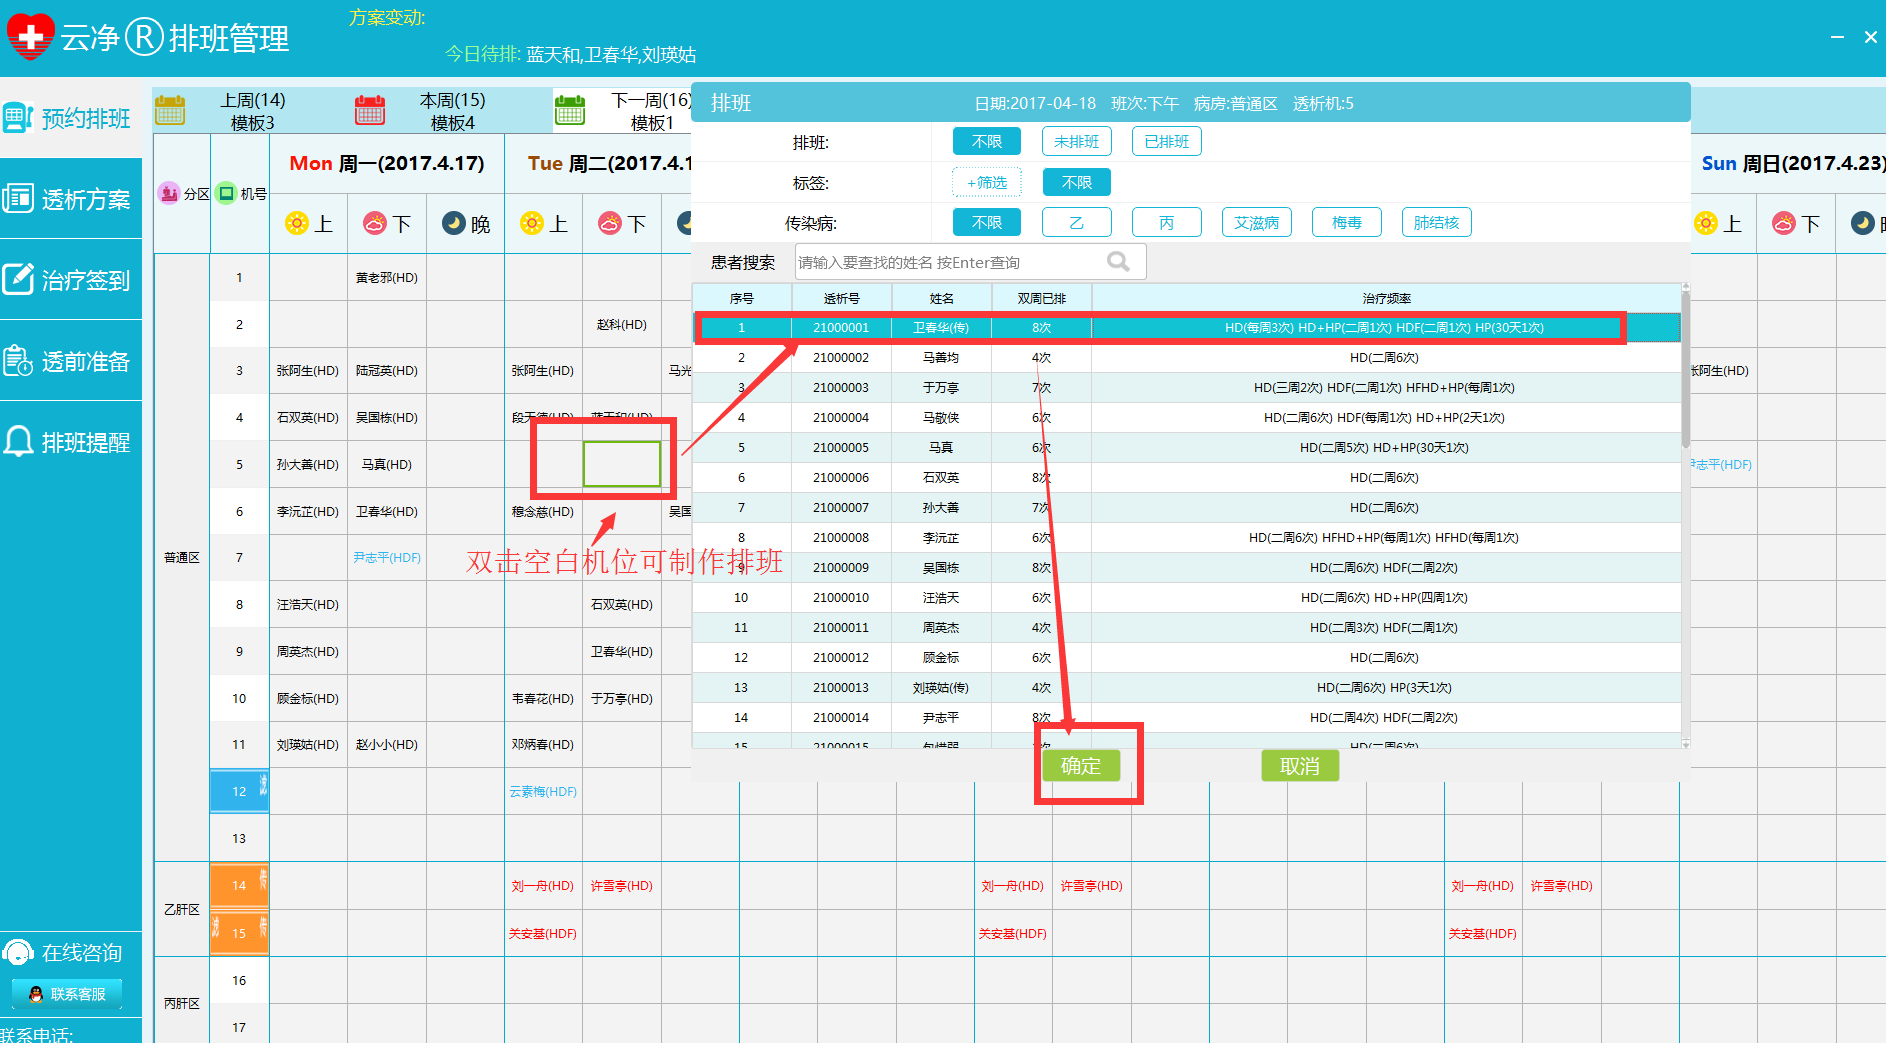Image resolution: width=1886 pixels, height=1043 pixels.
Task: Open the 治疗签到 sidebar menu
Action: [70, 280]
